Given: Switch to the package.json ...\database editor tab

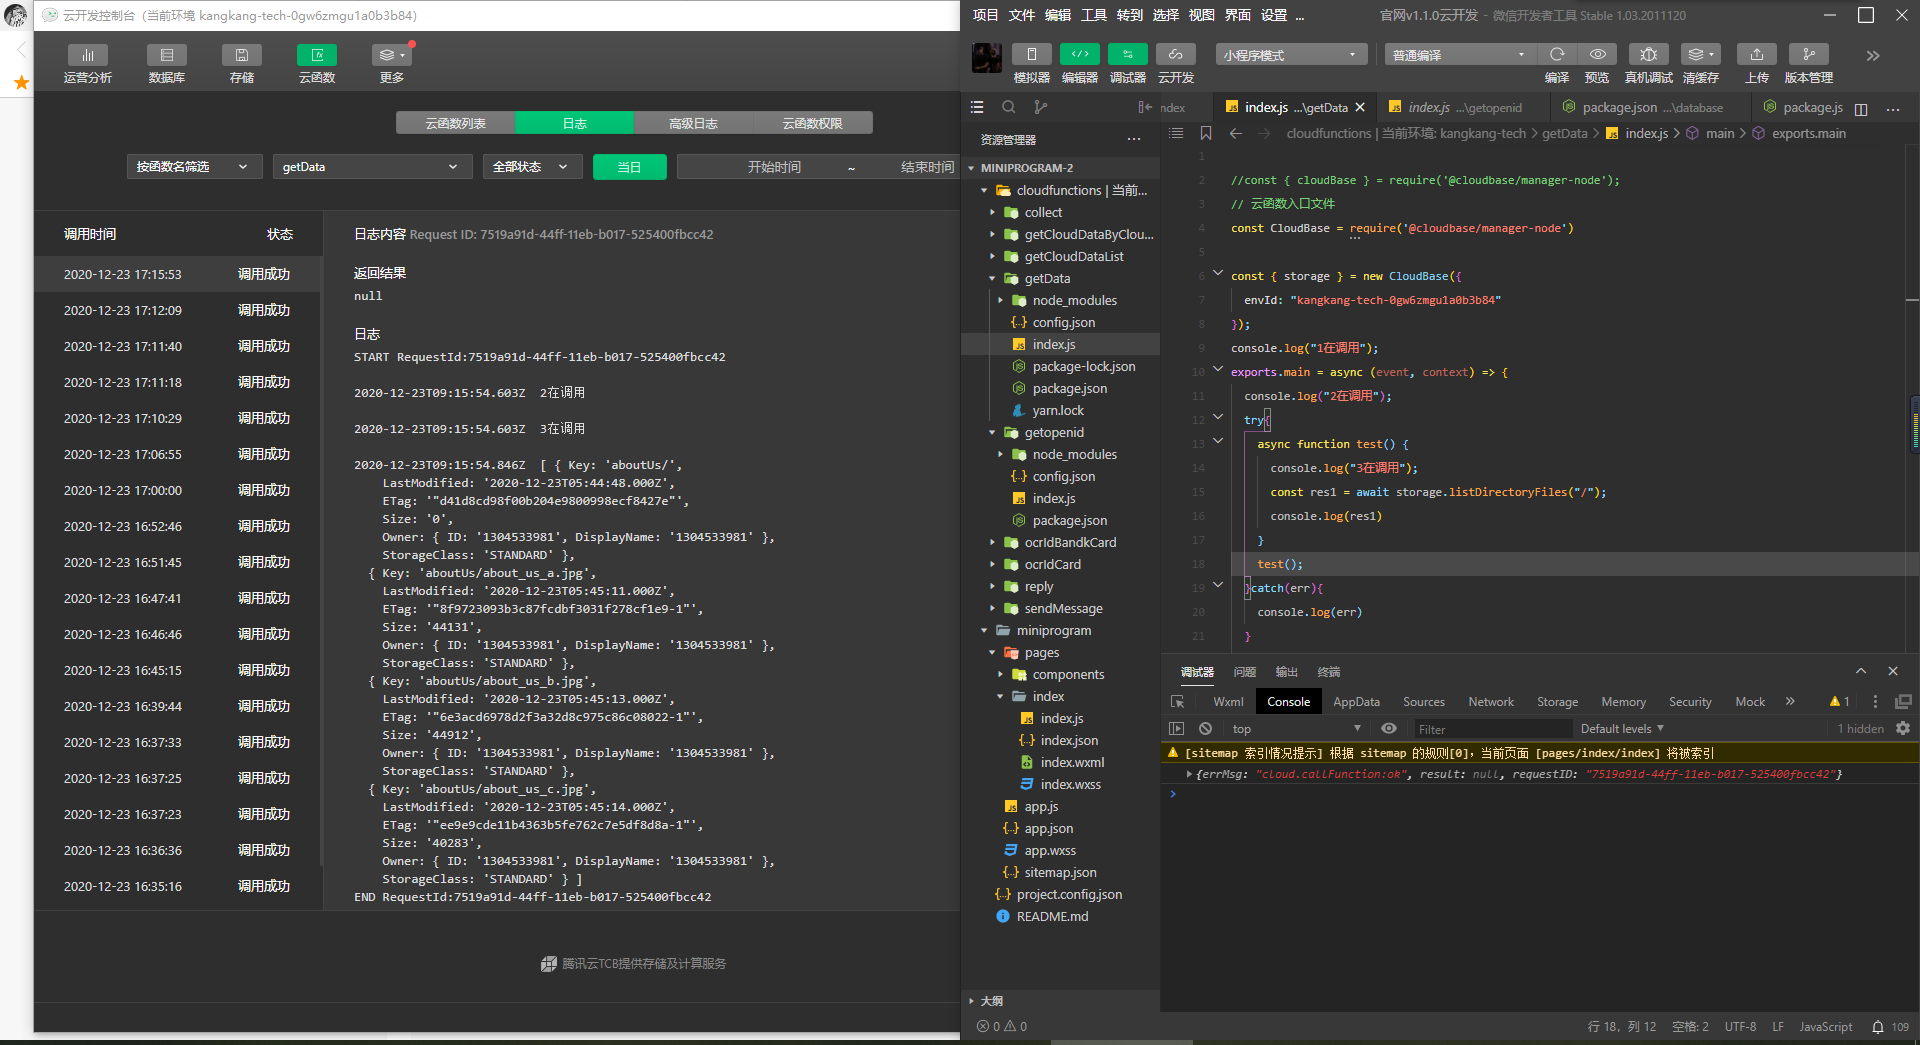Looking at the screenshot, I should [x=1652, y=107].
